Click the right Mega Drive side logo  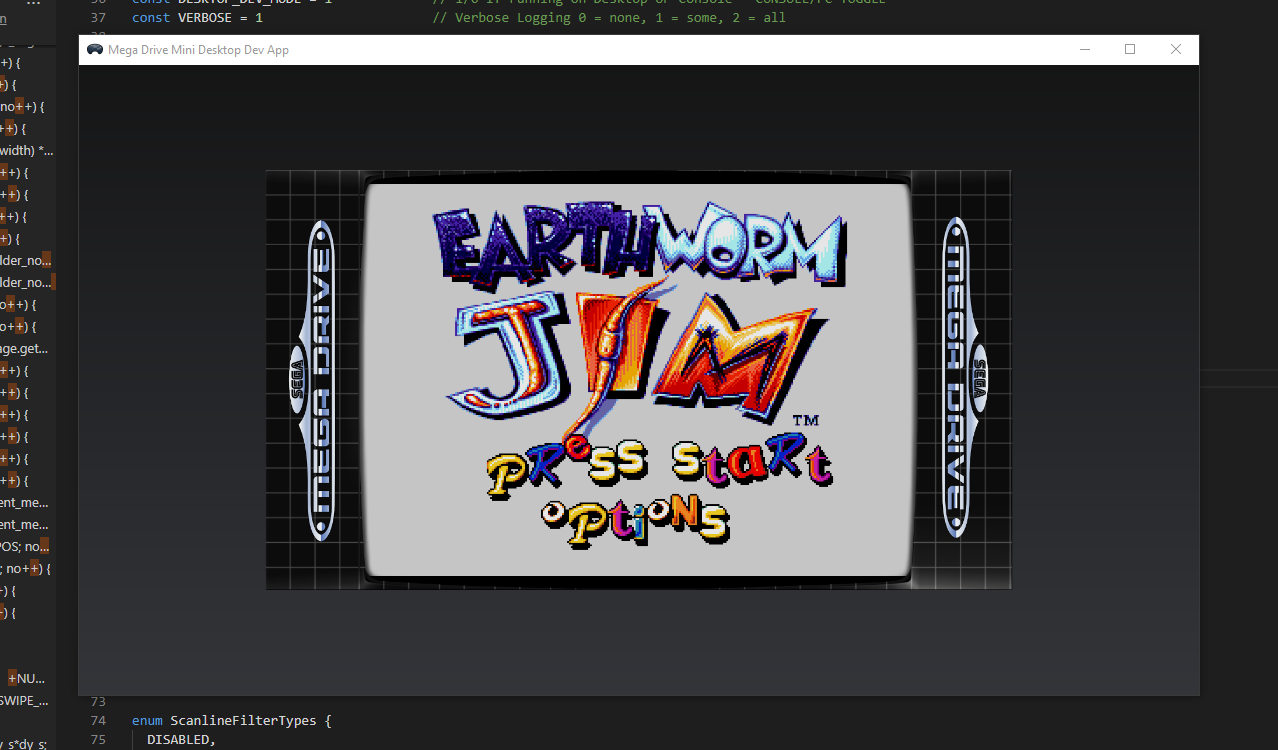coord(967,378)
